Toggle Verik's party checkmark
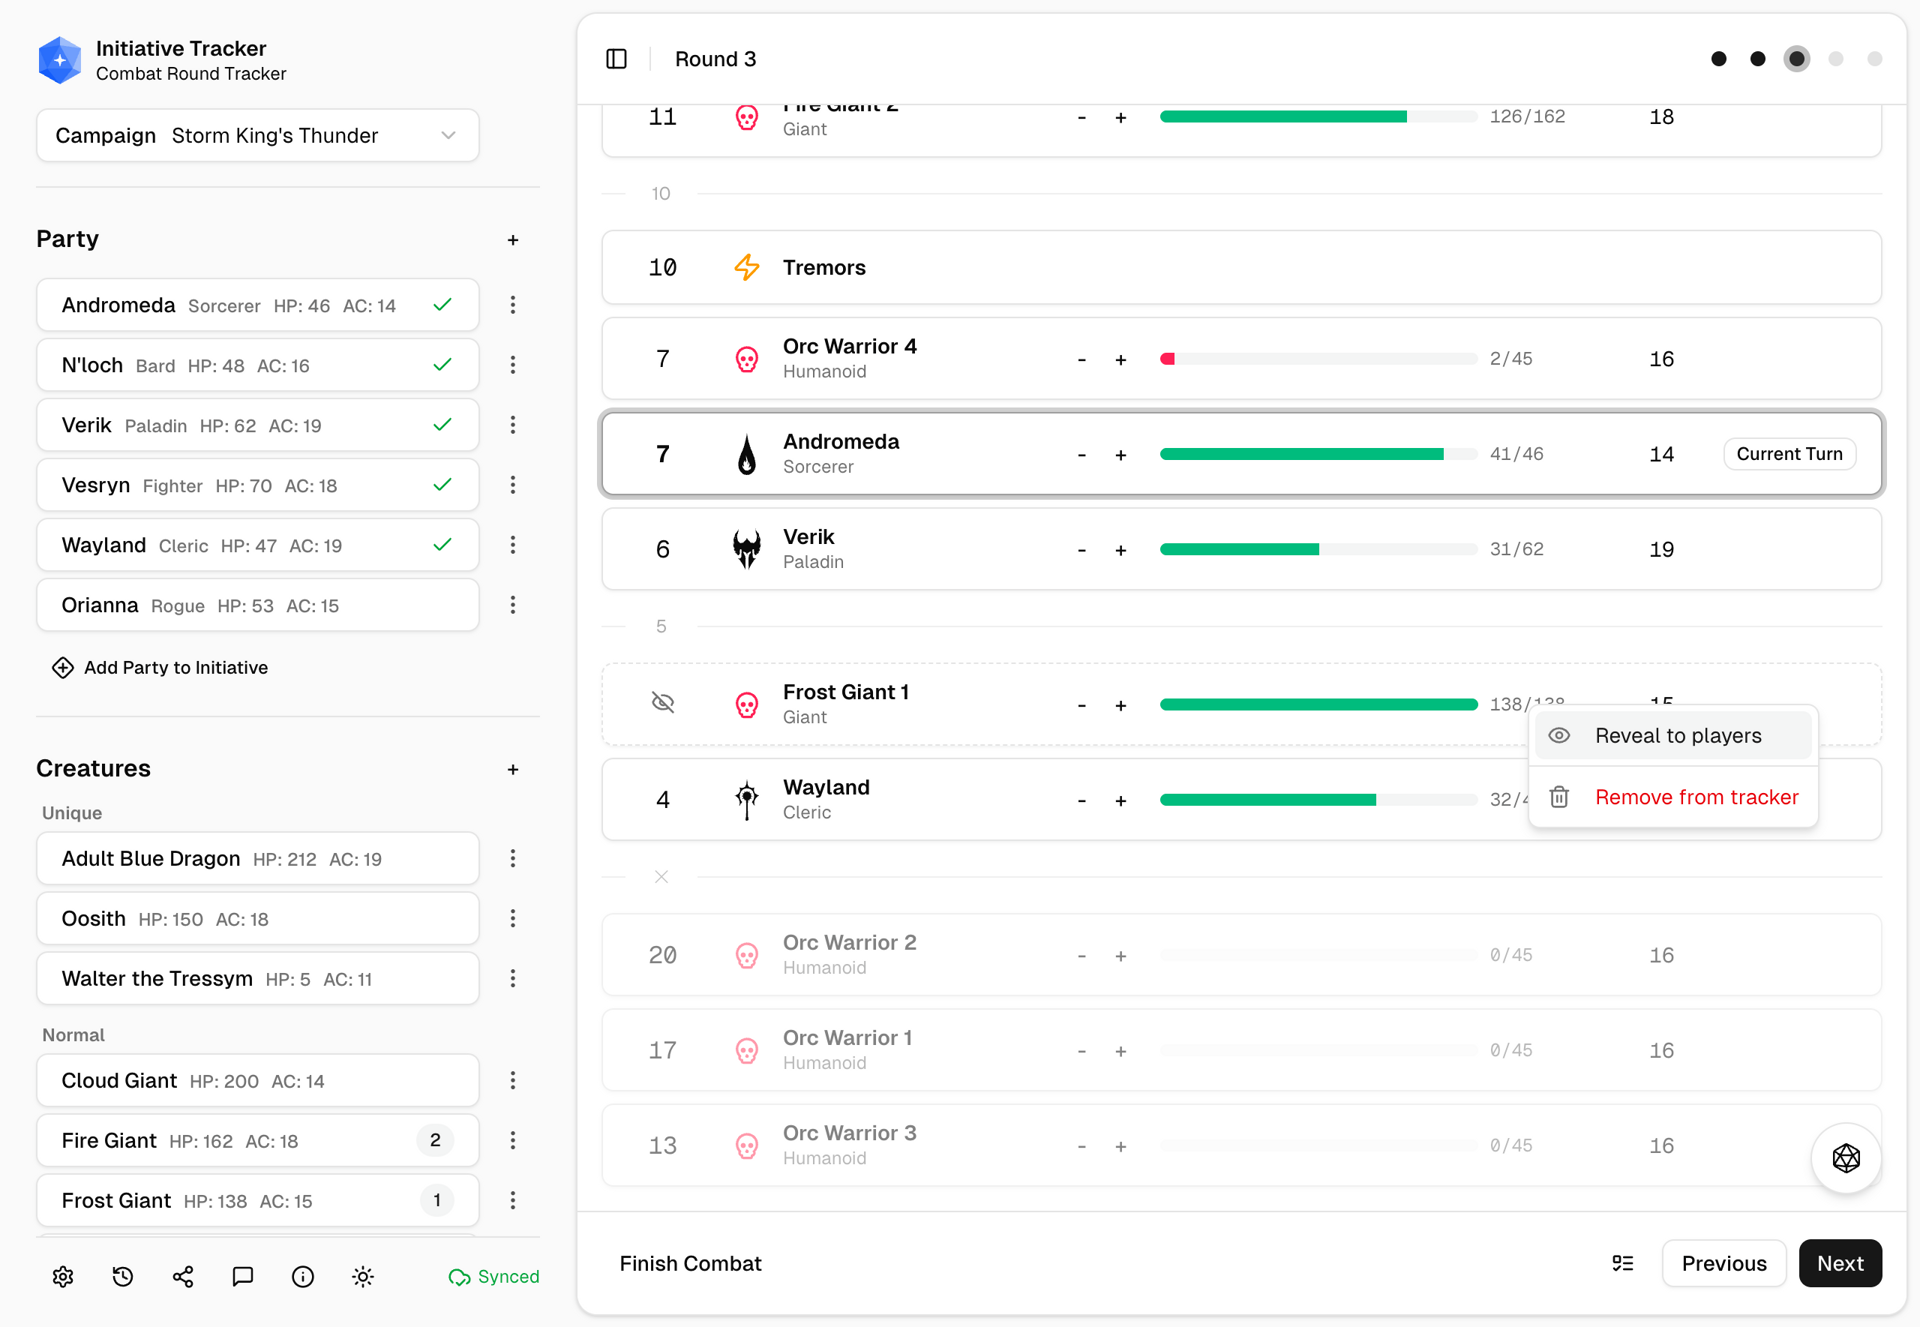Screen dimensions: 1920x1327 point(443,425)
